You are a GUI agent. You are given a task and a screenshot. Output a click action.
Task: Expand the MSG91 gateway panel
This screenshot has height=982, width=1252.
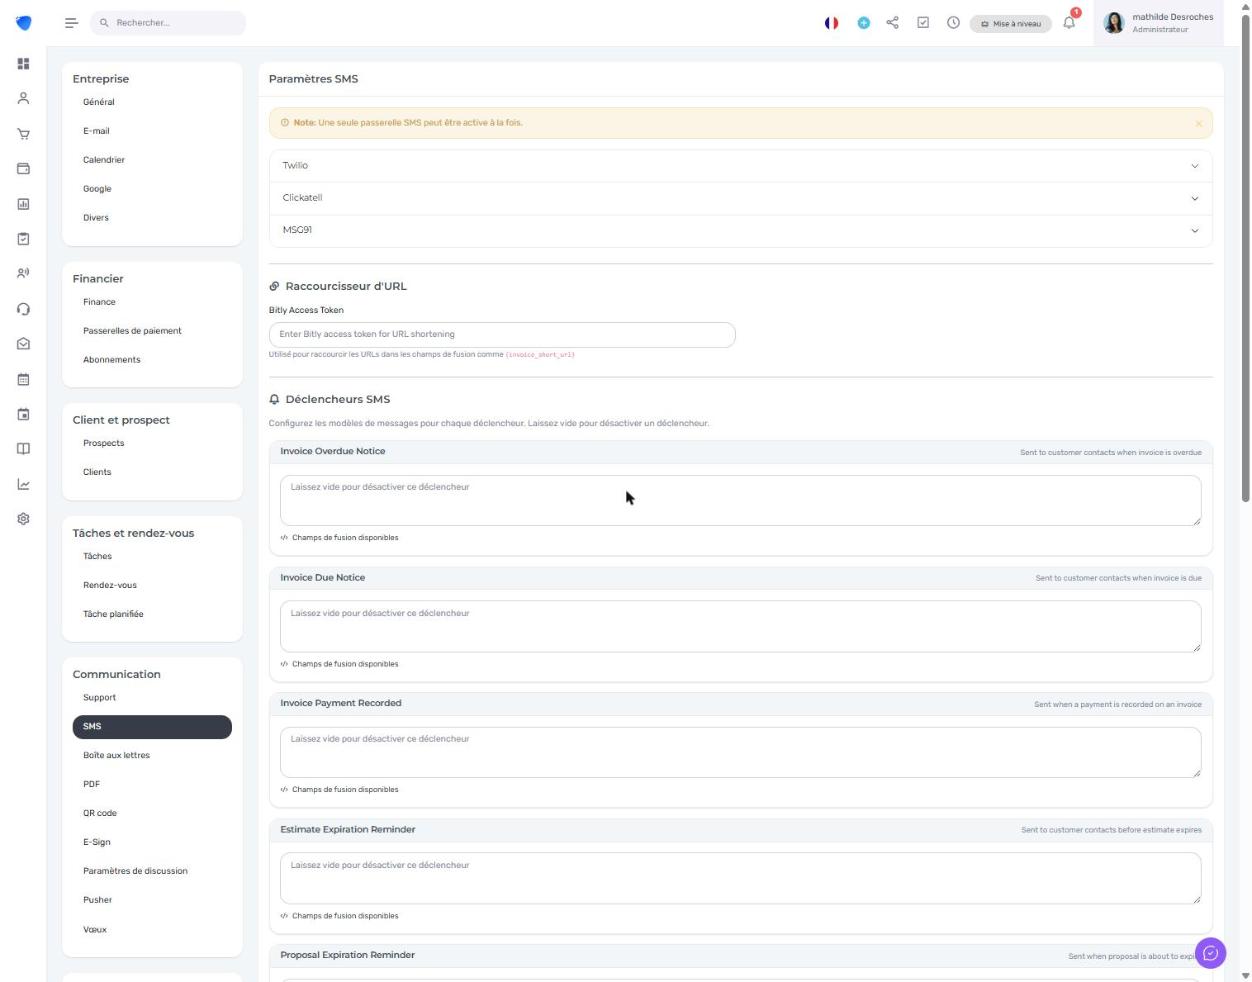pos(740,230)
